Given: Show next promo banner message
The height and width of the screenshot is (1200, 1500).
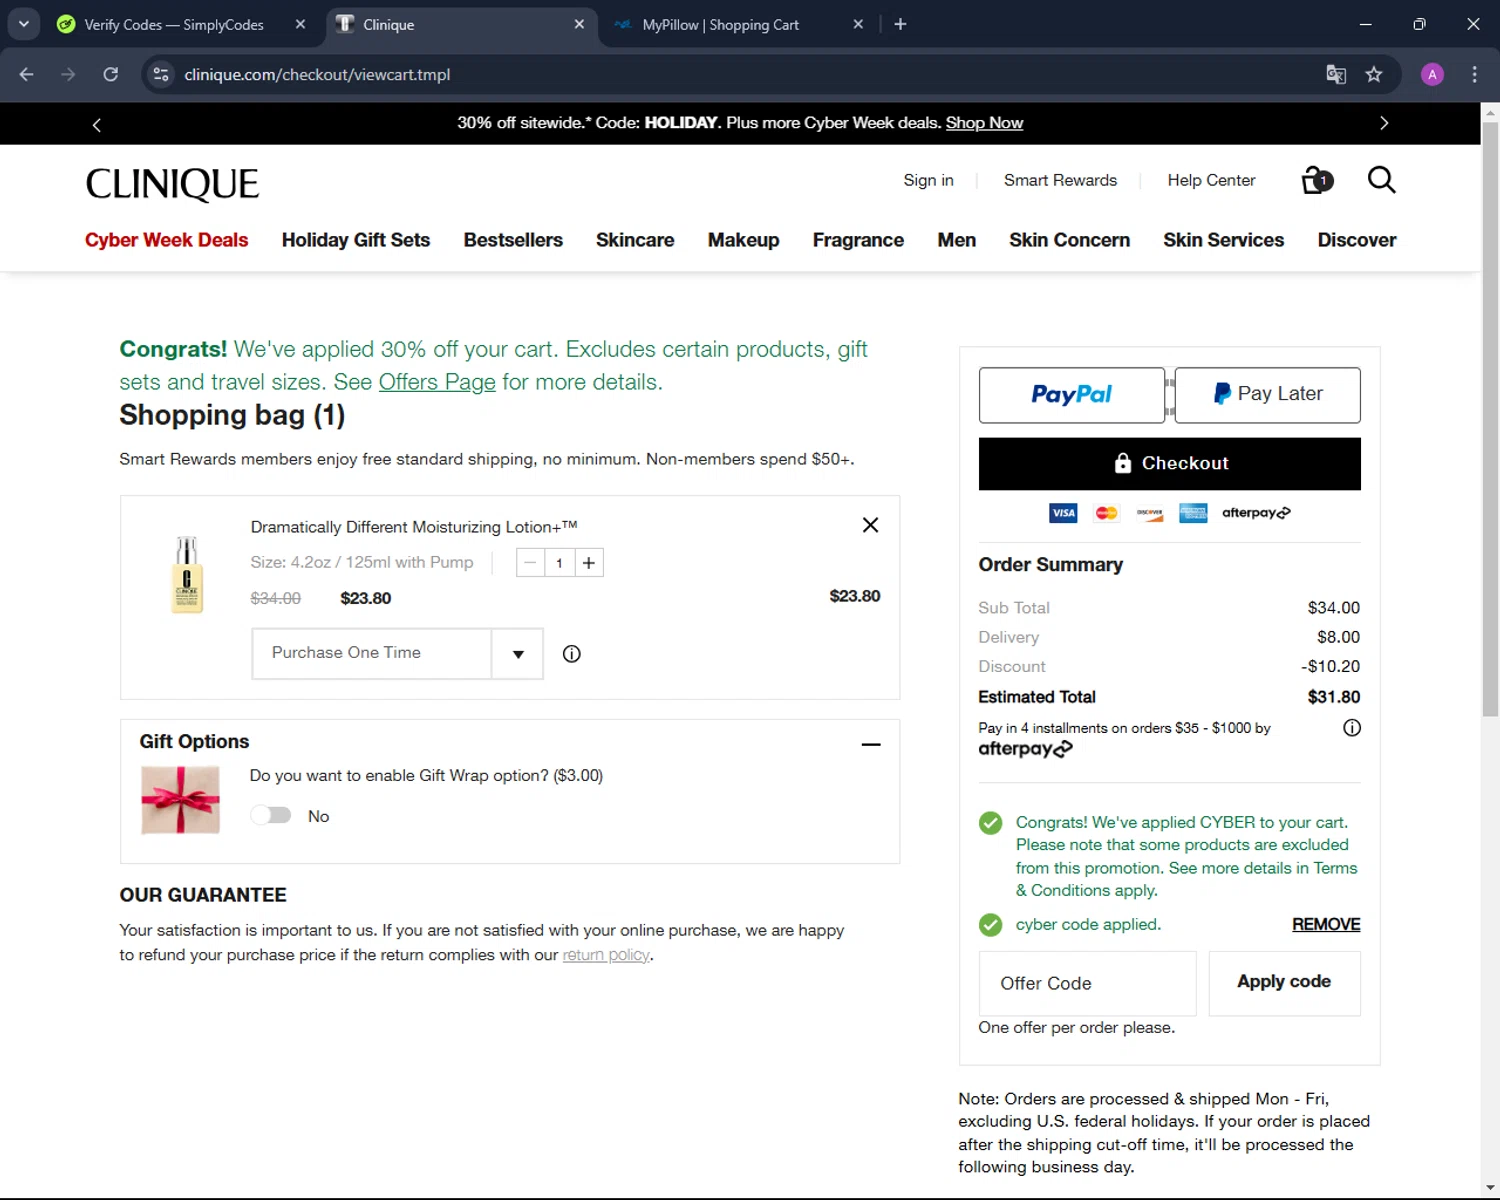Looking at the screenshot, I should tap(1384, 123).
